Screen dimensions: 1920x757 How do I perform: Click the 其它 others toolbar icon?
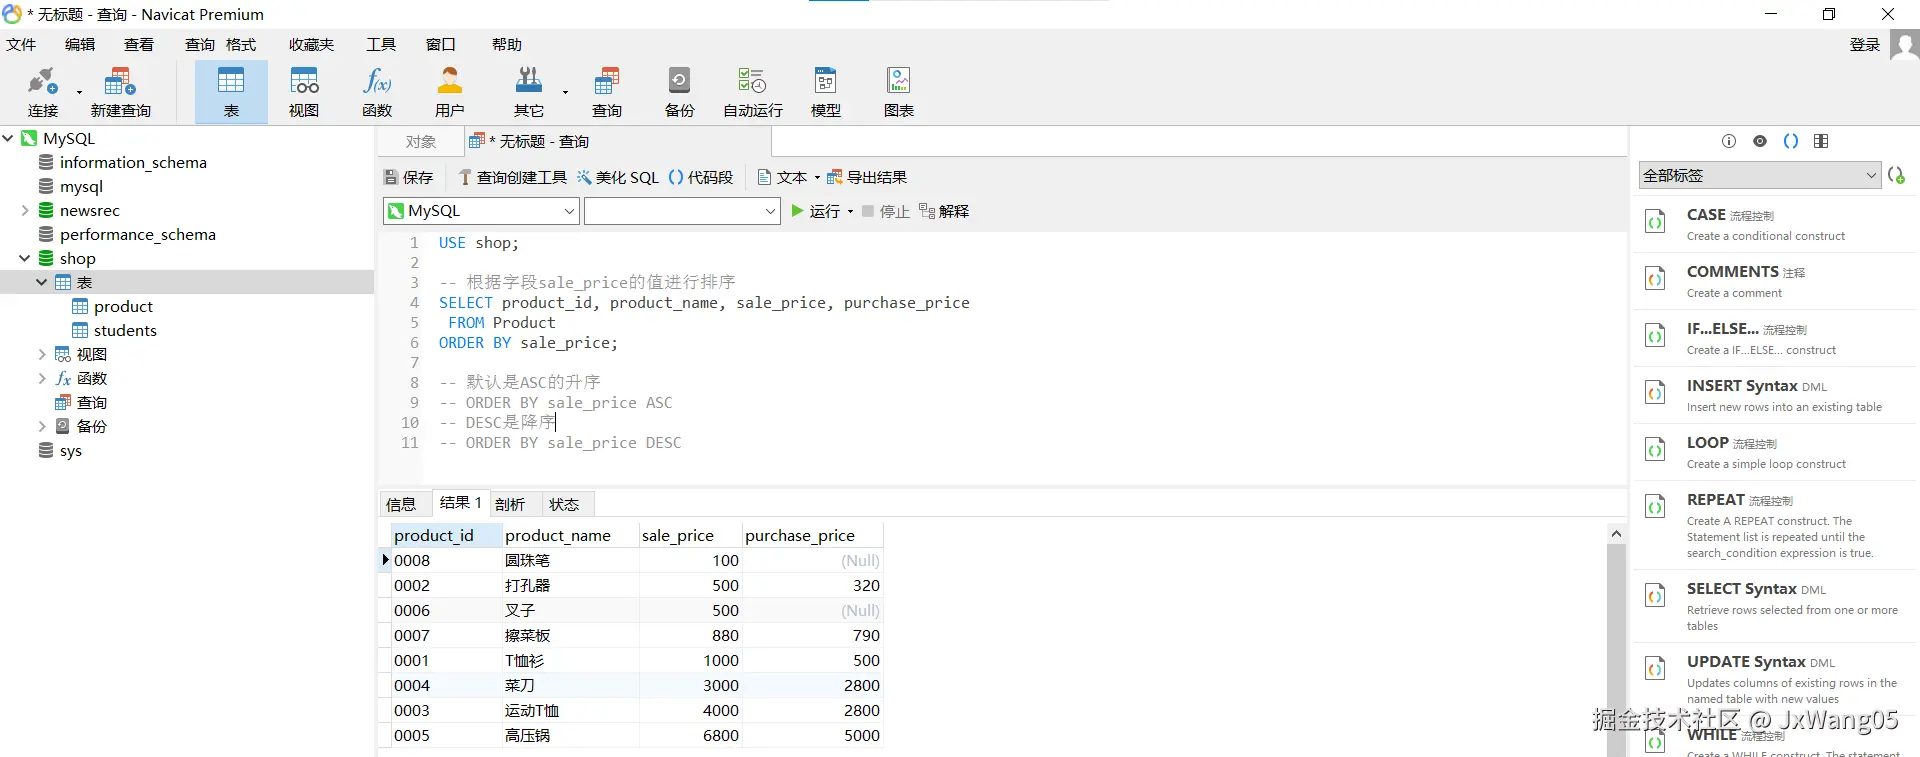click(x=528, y=92)
